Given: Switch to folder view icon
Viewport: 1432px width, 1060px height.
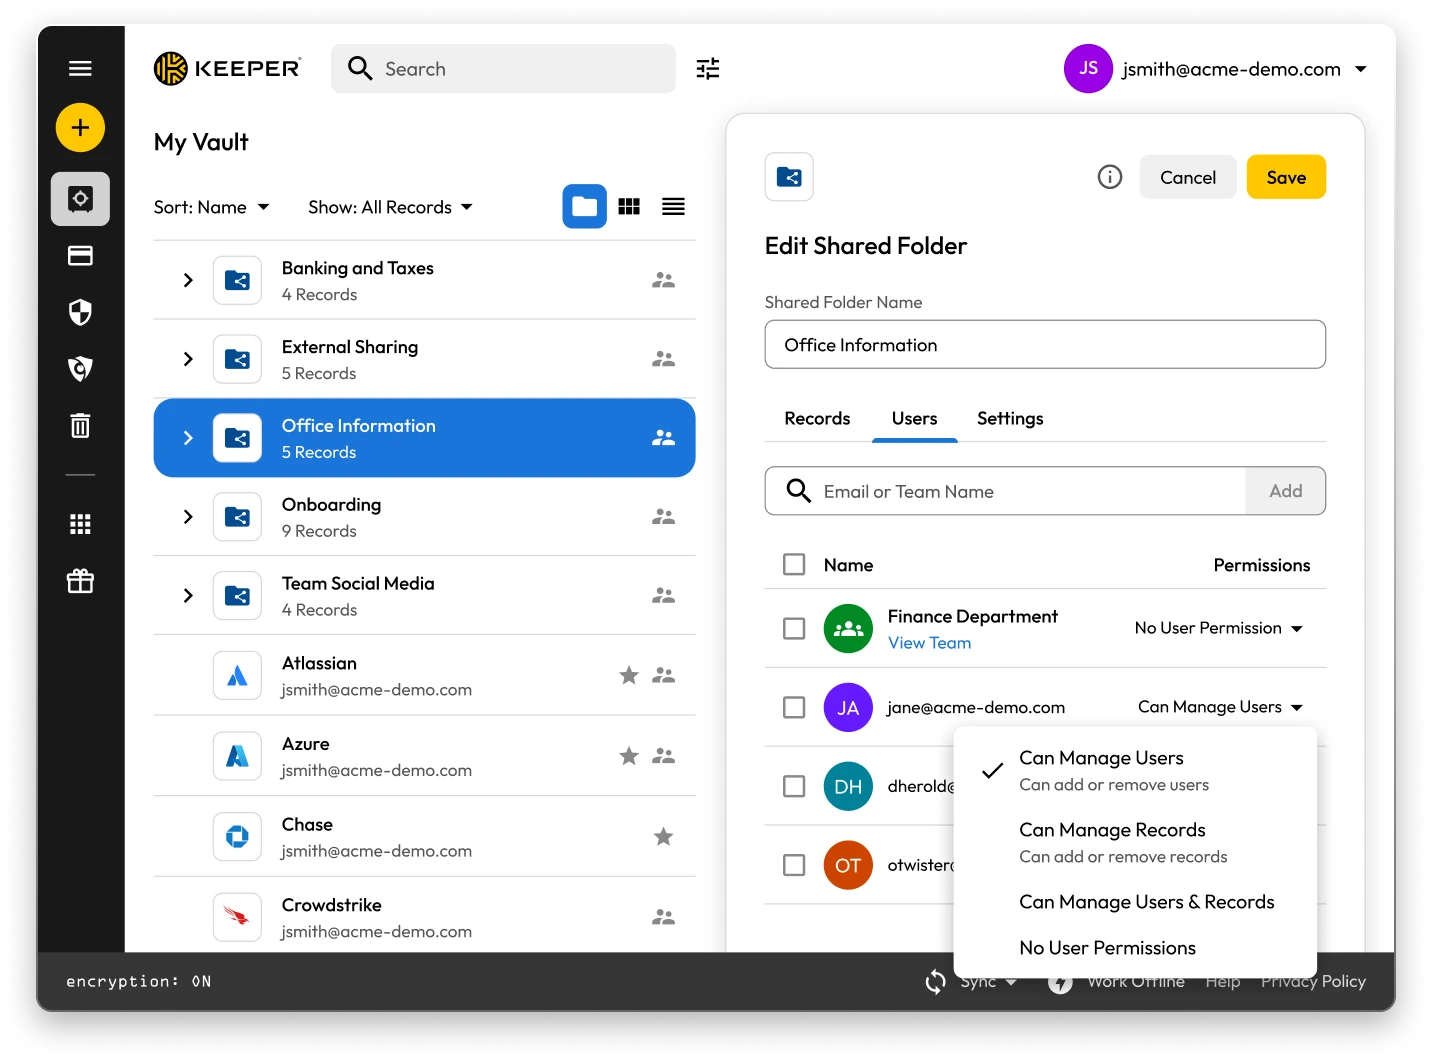Looking at the screenshot, I should coord(584,207).
